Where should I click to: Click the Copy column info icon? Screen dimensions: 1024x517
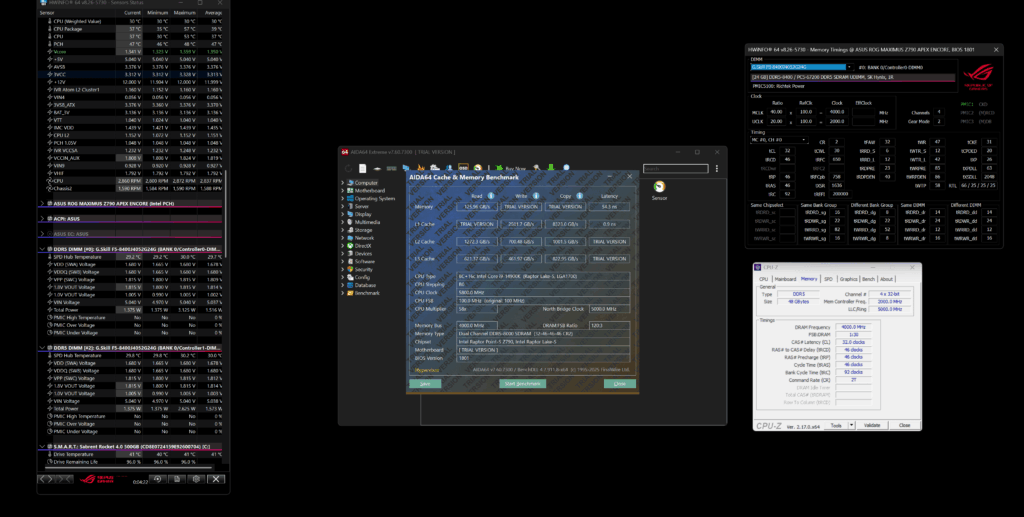click(579, 196)
